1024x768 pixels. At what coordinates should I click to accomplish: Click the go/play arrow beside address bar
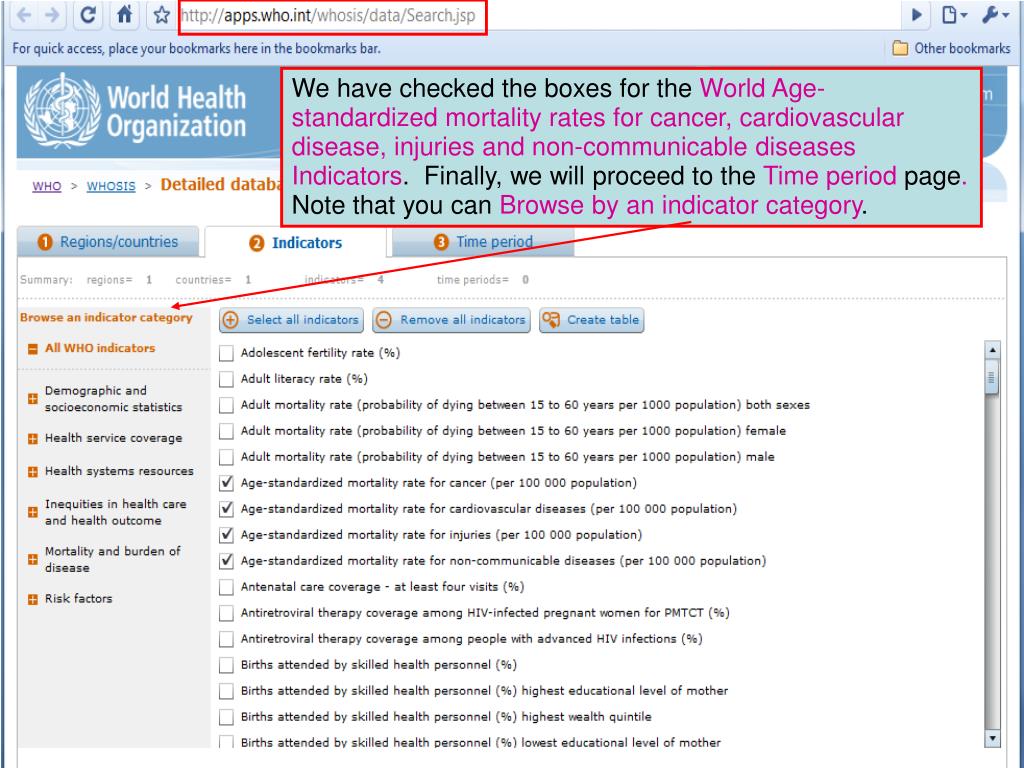(916, 14)
